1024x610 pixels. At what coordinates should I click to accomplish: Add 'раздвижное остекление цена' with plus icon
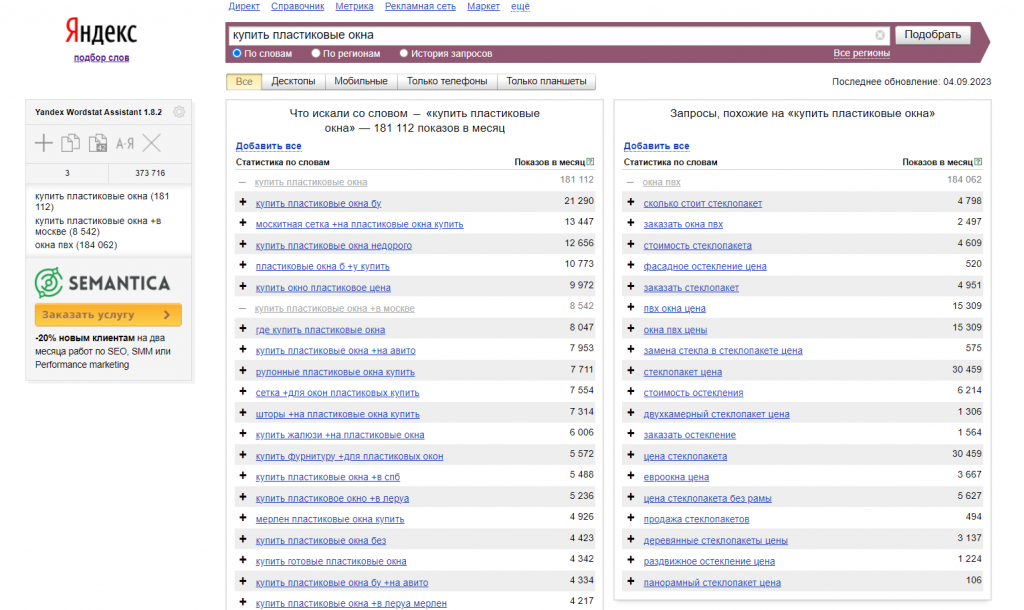(x=631, y=560)
